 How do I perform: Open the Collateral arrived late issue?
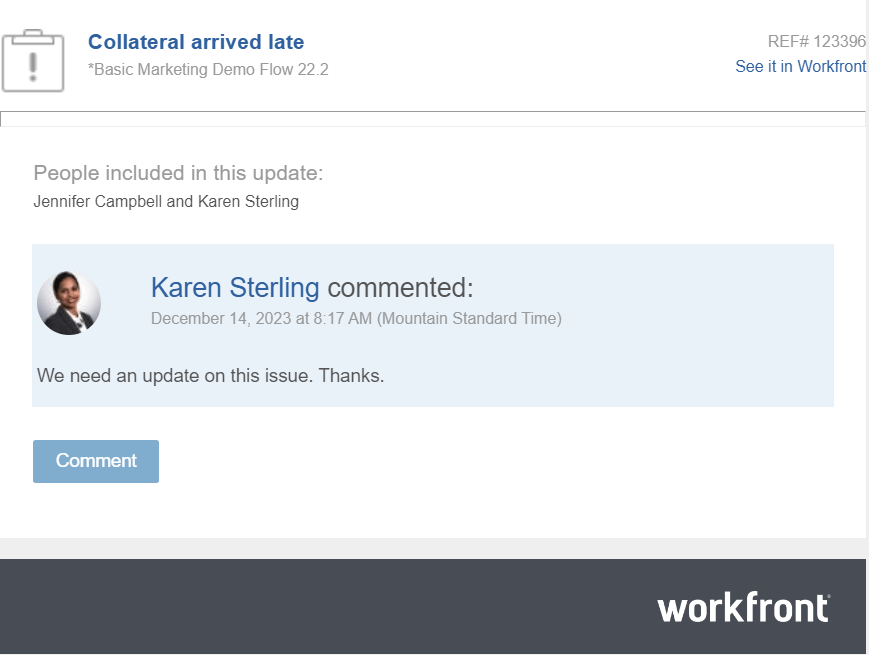(x=195, y=42)
